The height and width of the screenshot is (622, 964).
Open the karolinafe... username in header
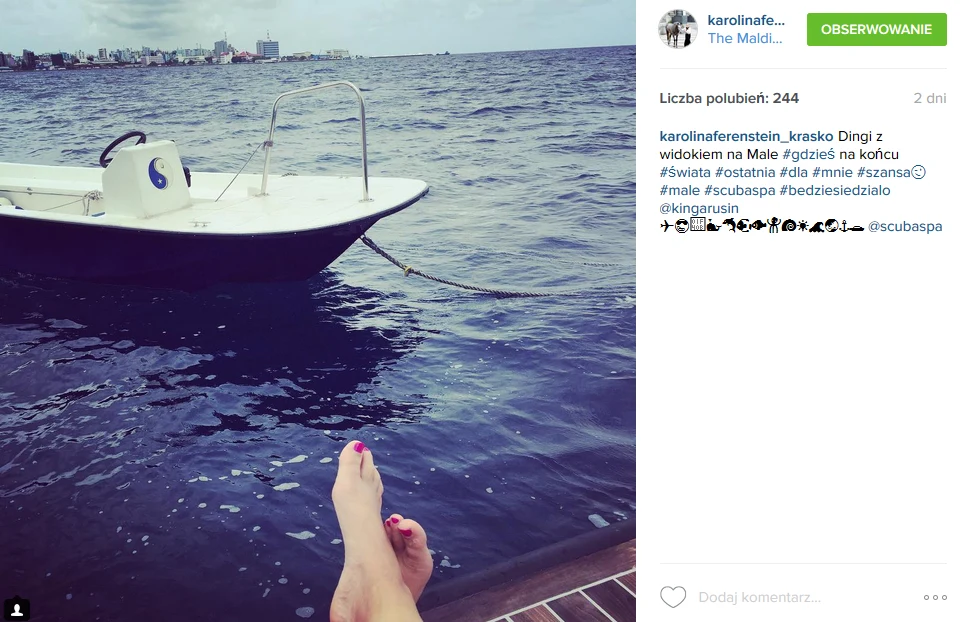(x=746, y=20)
